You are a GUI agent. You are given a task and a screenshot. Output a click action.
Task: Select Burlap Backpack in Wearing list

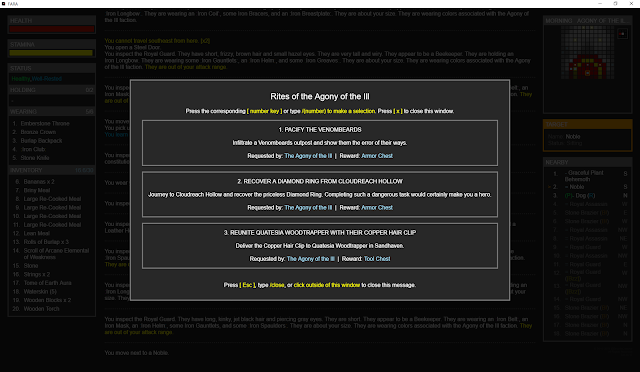tap(41, 140)
